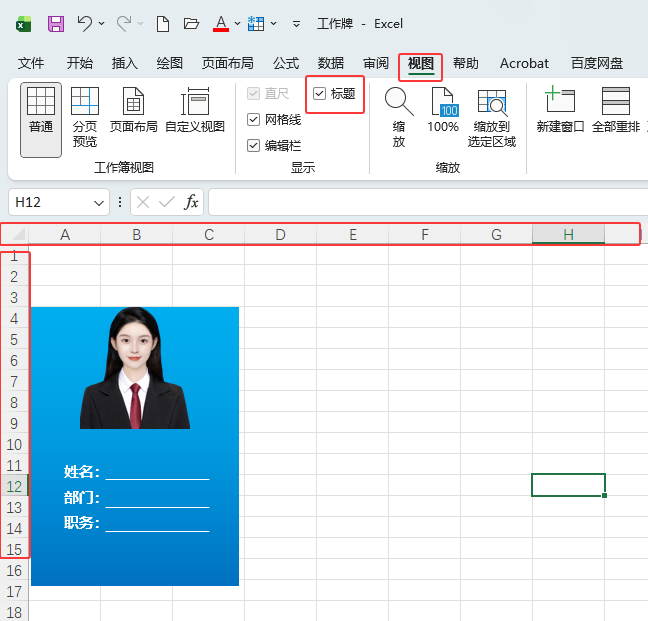Reset zoom to 100%
Viewport: 648px width, 621px height.
[x=443, y=109]
